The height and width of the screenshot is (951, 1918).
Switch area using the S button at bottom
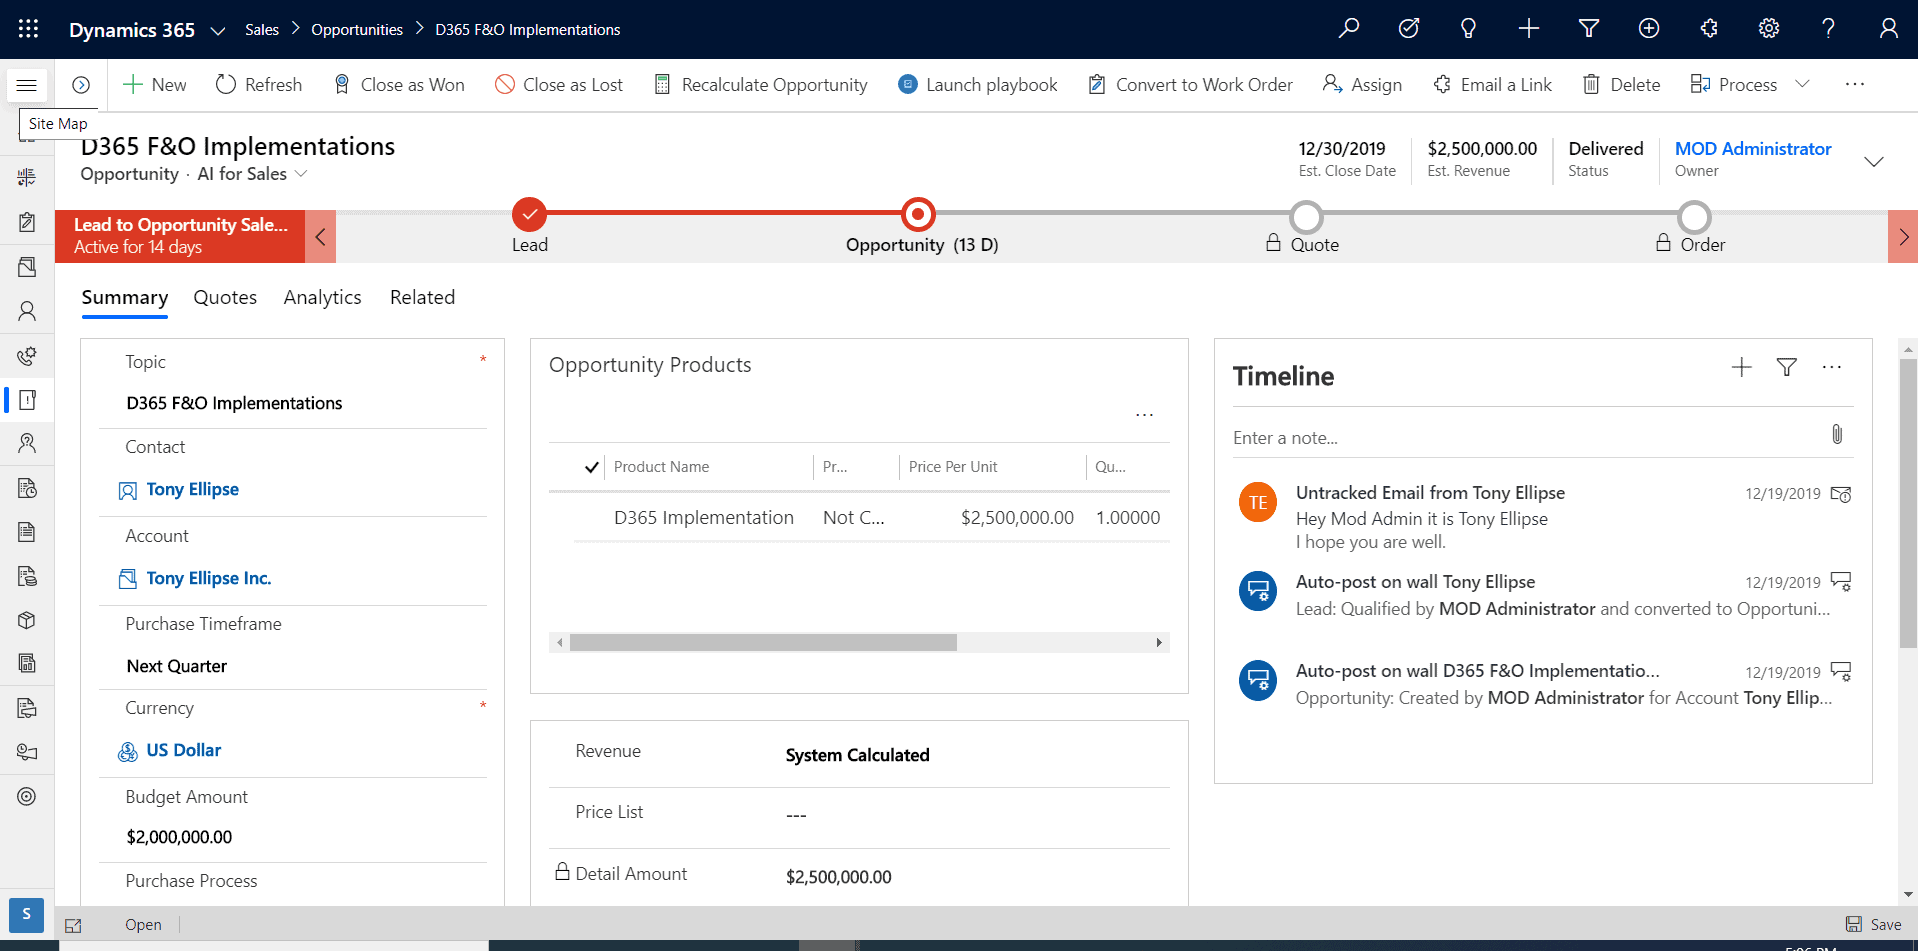pos(26,914)
